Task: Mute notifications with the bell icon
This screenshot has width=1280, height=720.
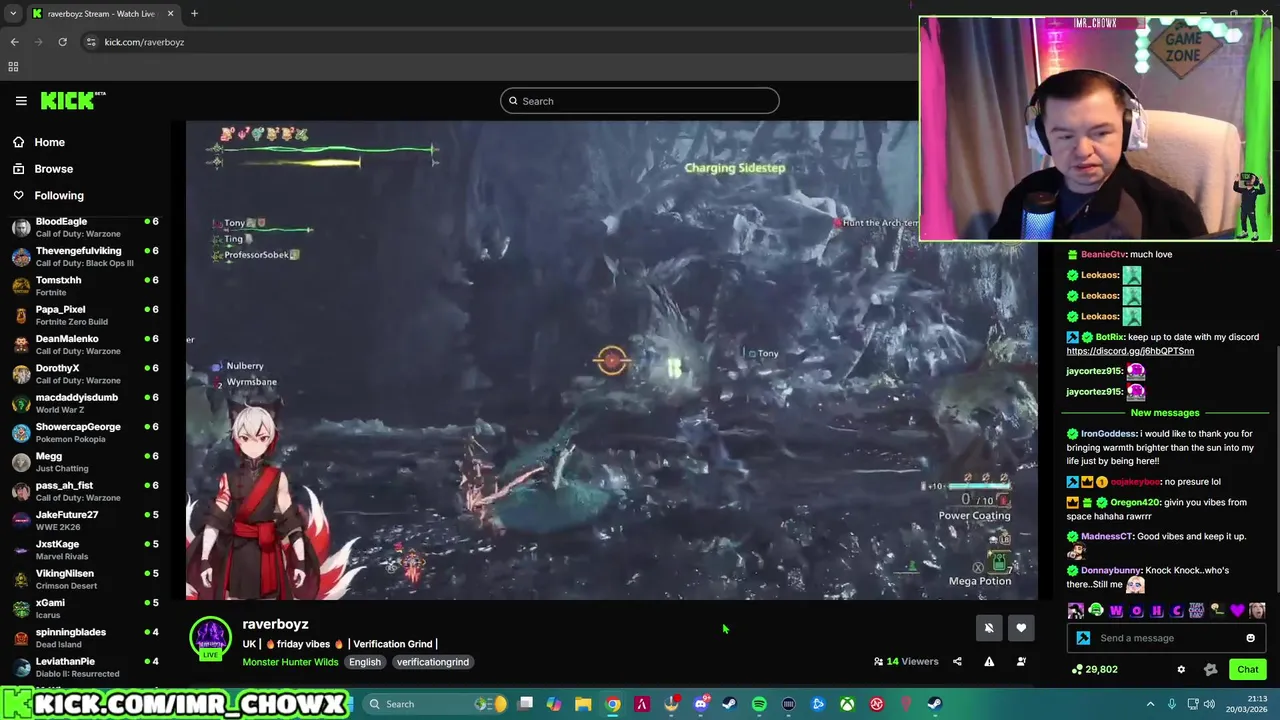Action: (x=989, y=628)
